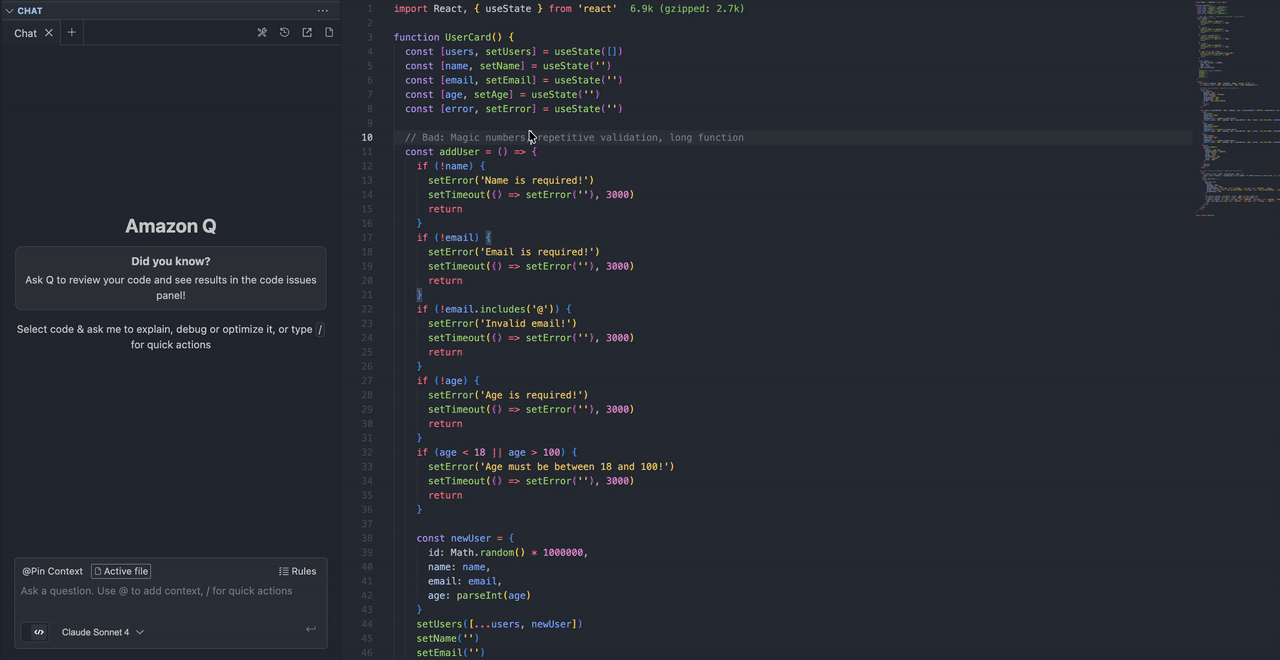
Task: Open a new chat tab with plus icon
Action: [71, 32]
